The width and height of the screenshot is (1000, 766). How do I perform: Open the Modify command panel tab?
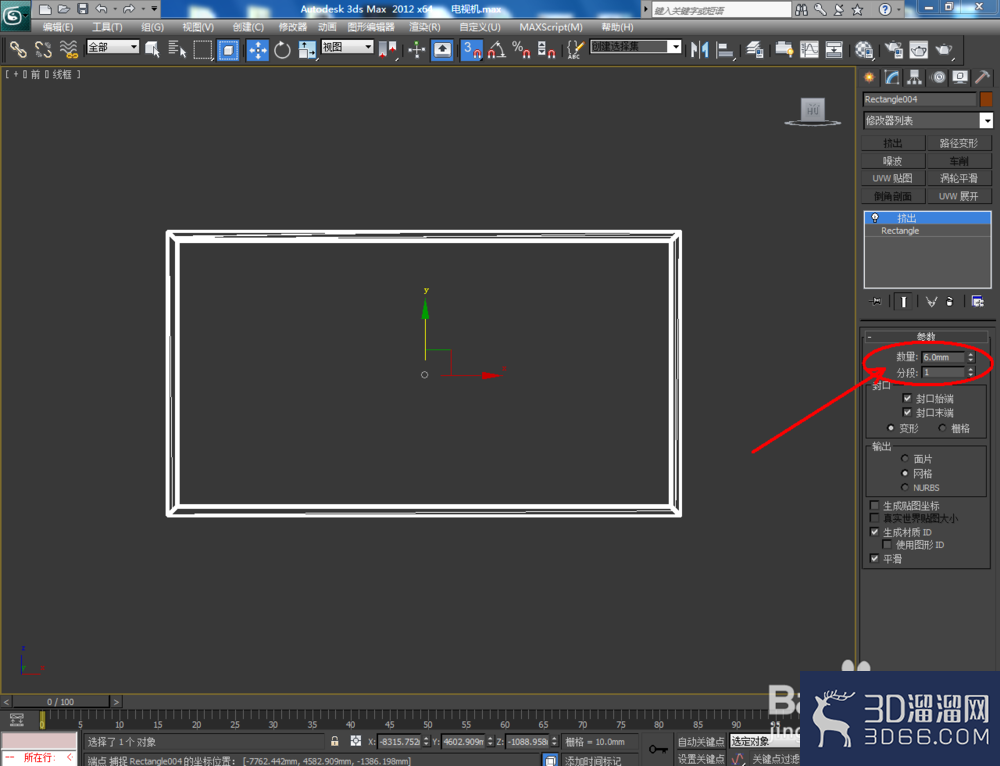tap(892, 78)
